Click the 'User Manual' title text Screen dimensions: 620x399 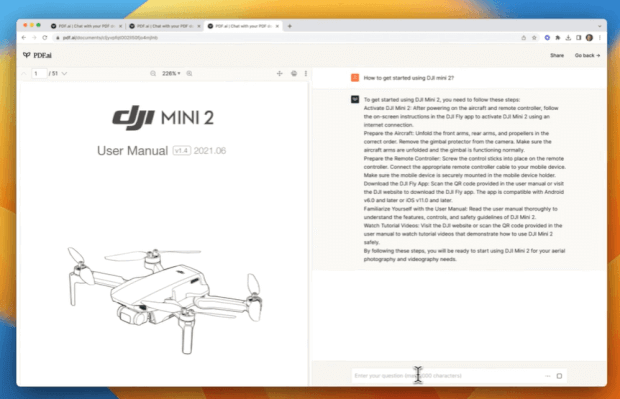[x=132, y=151]
